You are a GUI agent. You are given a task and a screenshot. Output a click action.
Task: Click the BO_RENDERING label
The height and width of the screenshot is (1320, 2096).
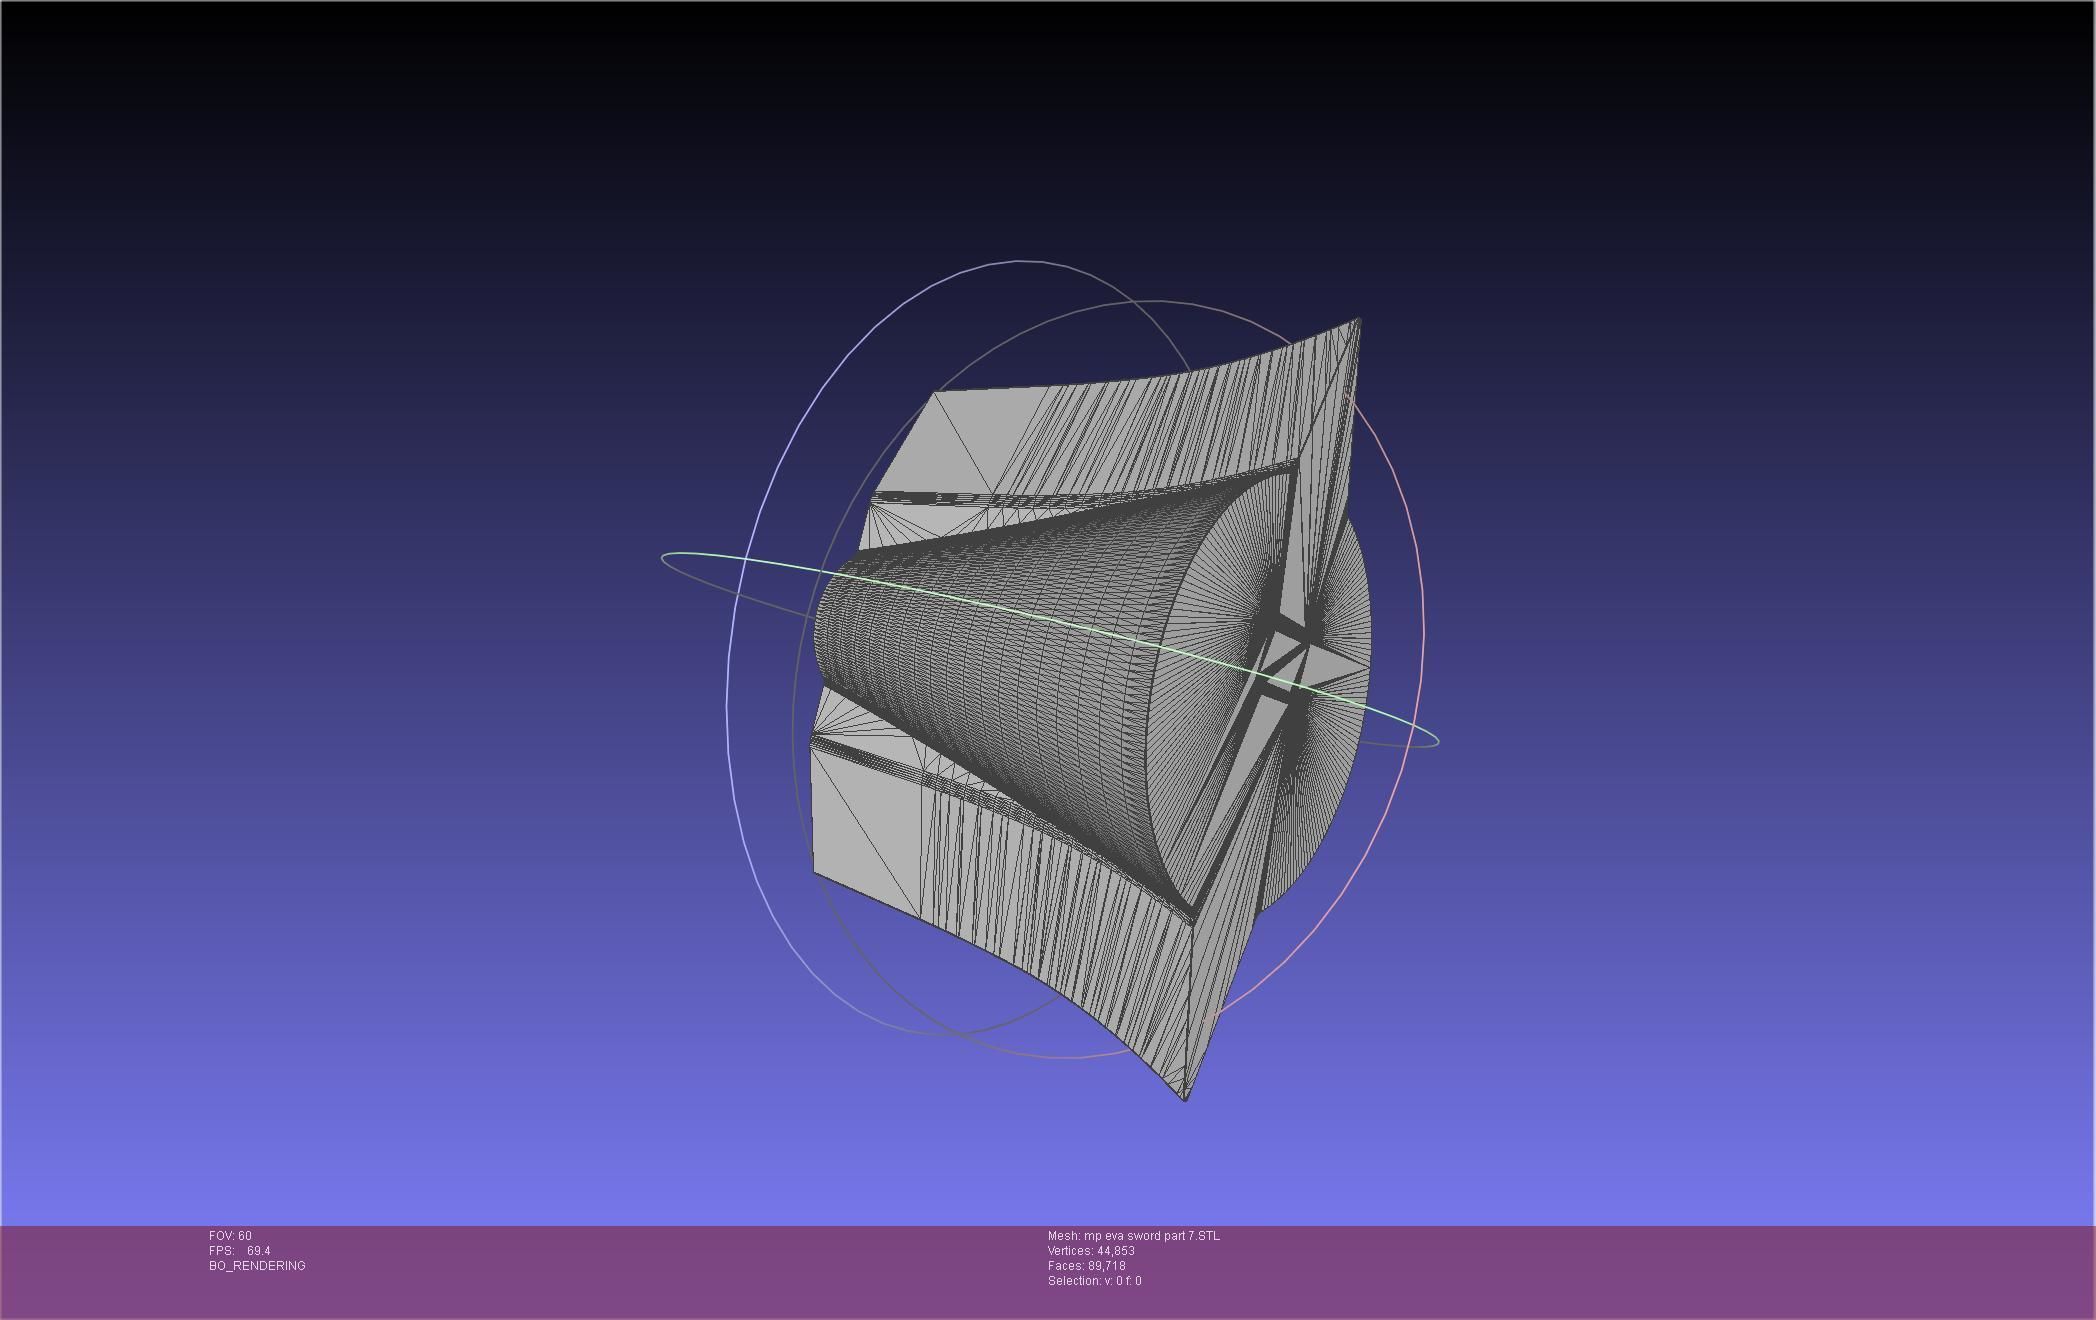[x=257, y=1266]
